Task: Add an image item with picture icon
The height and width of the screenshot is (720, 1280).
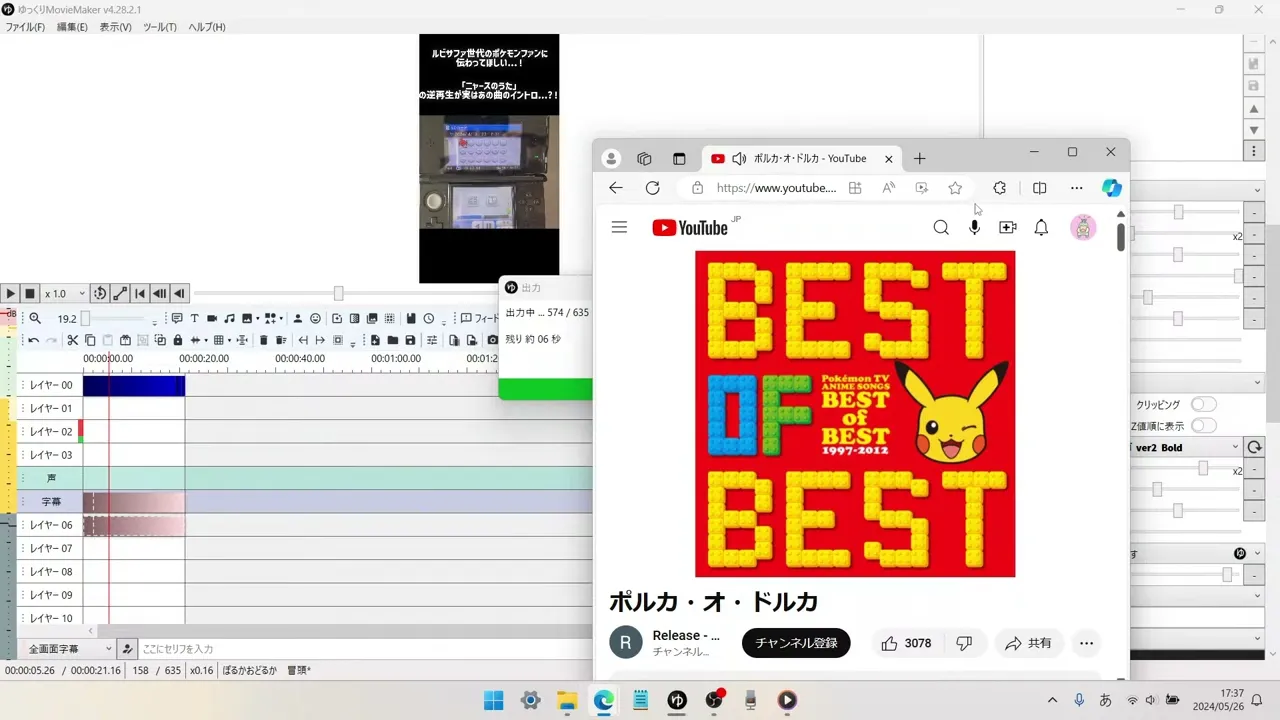Action: [x=247, y=318]
